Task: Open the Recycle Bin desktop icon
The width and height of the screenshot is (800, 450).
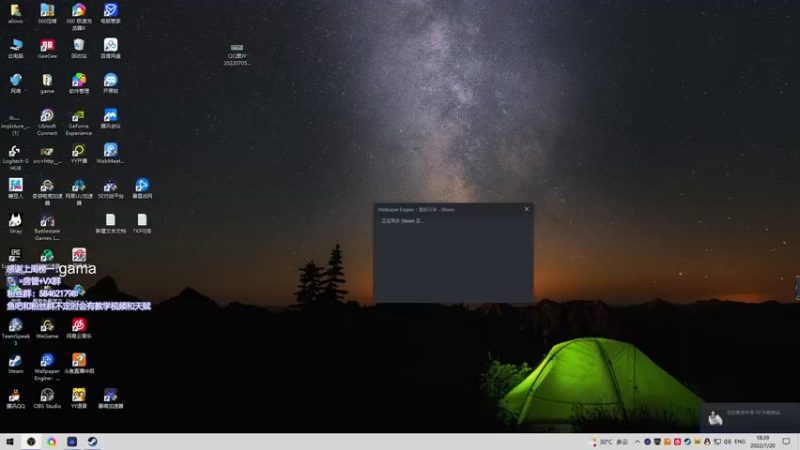Action: (x=79, y=48)
